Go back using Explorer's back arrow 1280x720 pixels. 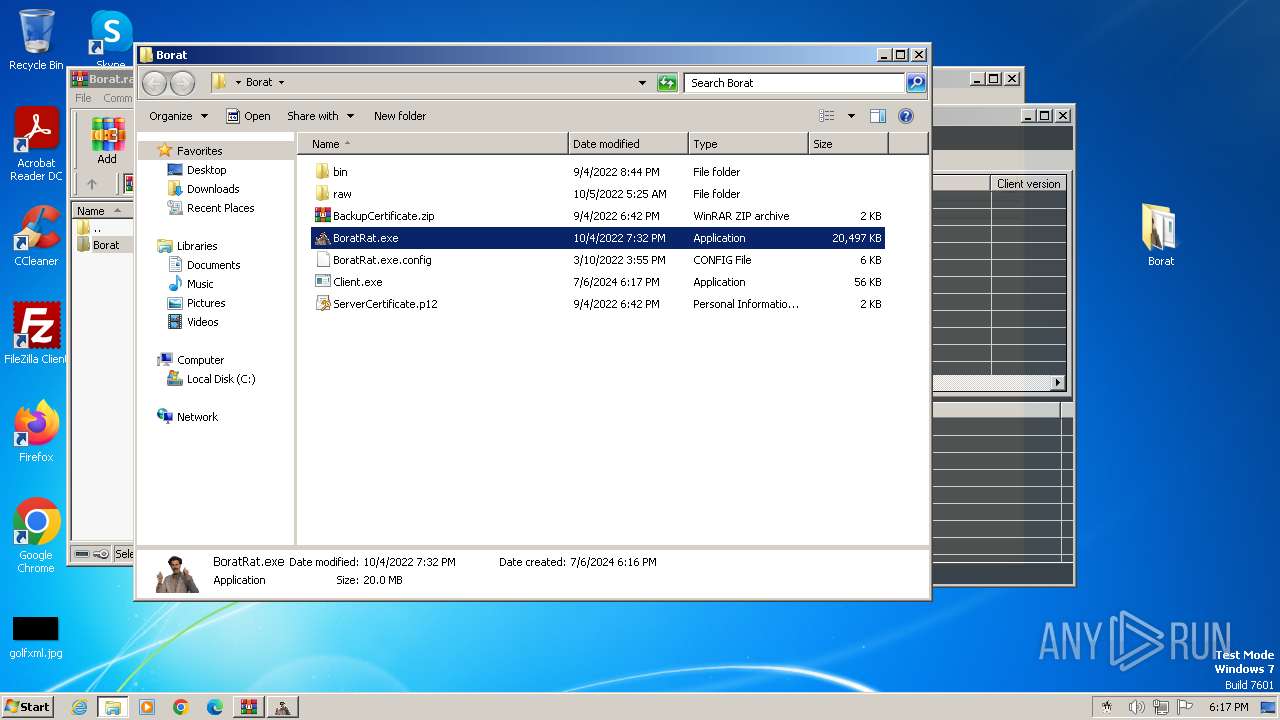click(154, 83)
